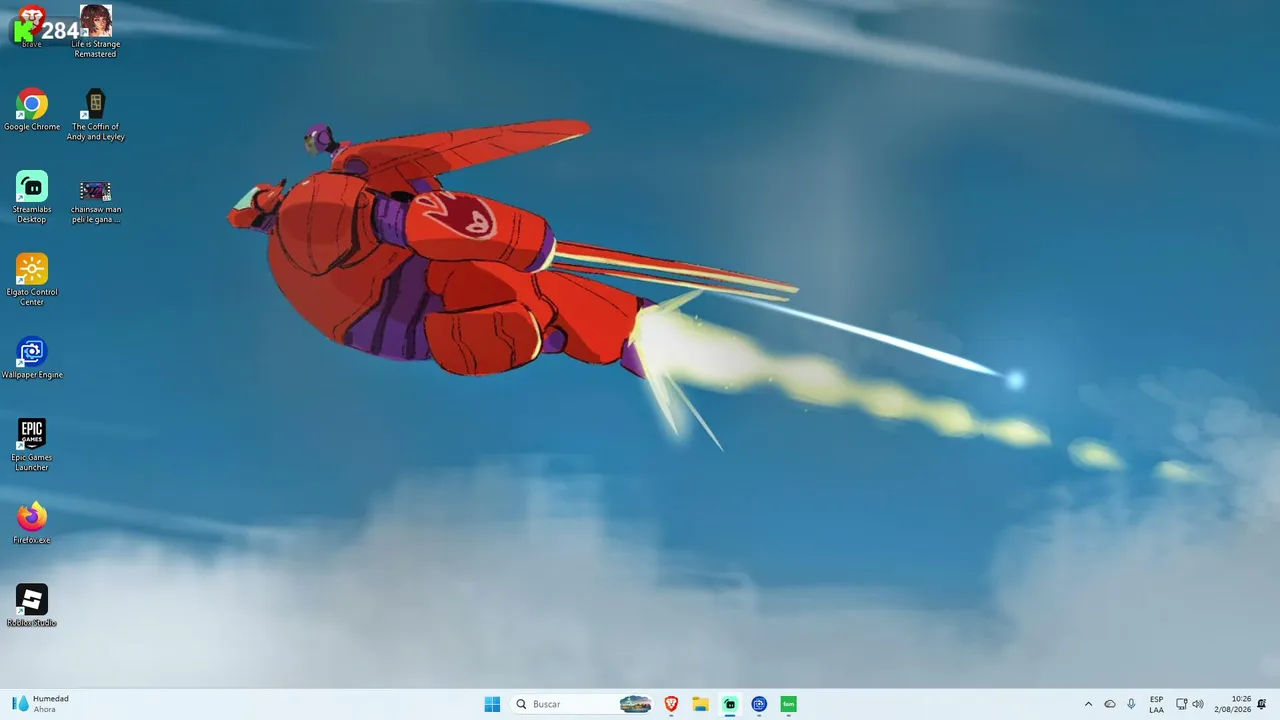
Task: Open the volume speaker control
Action: [x=1198, y=704]
